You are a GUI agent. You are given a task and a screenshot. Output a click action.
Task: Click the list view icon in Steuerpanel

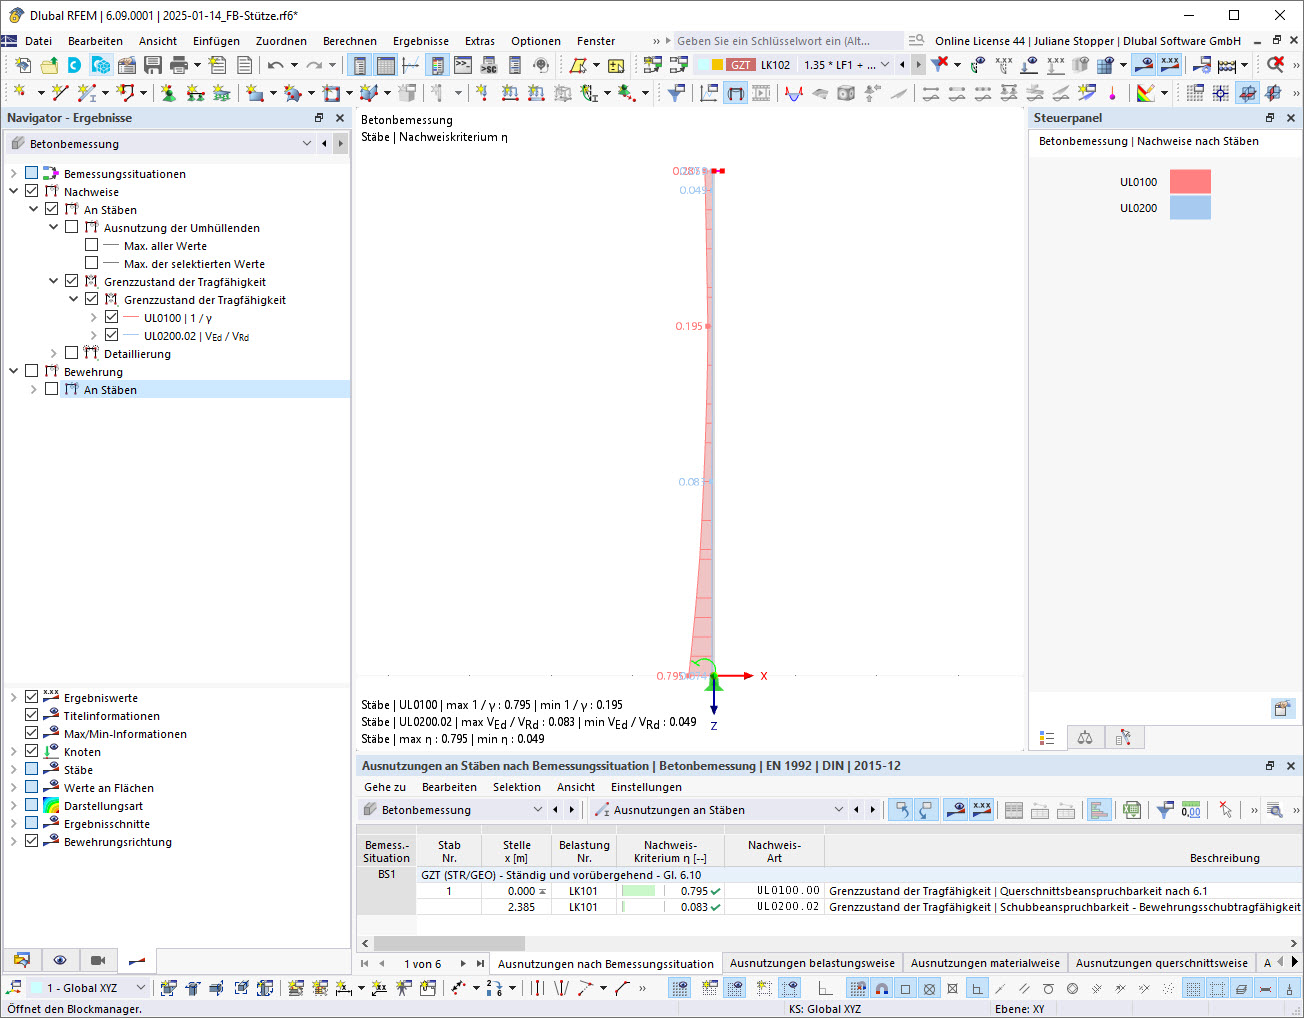tap(1047, 738)
